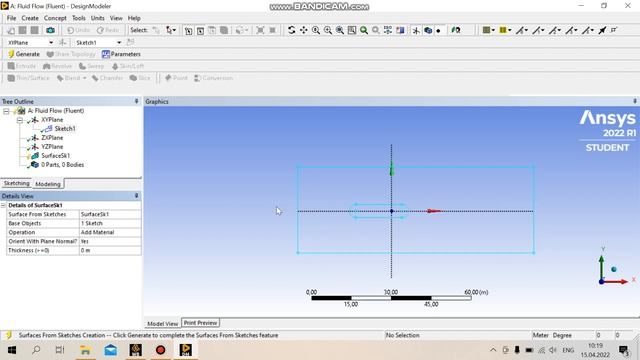Collapse the XYPlane tree node
The width and height of the screenshot is (640, 360).
(20, 120)
